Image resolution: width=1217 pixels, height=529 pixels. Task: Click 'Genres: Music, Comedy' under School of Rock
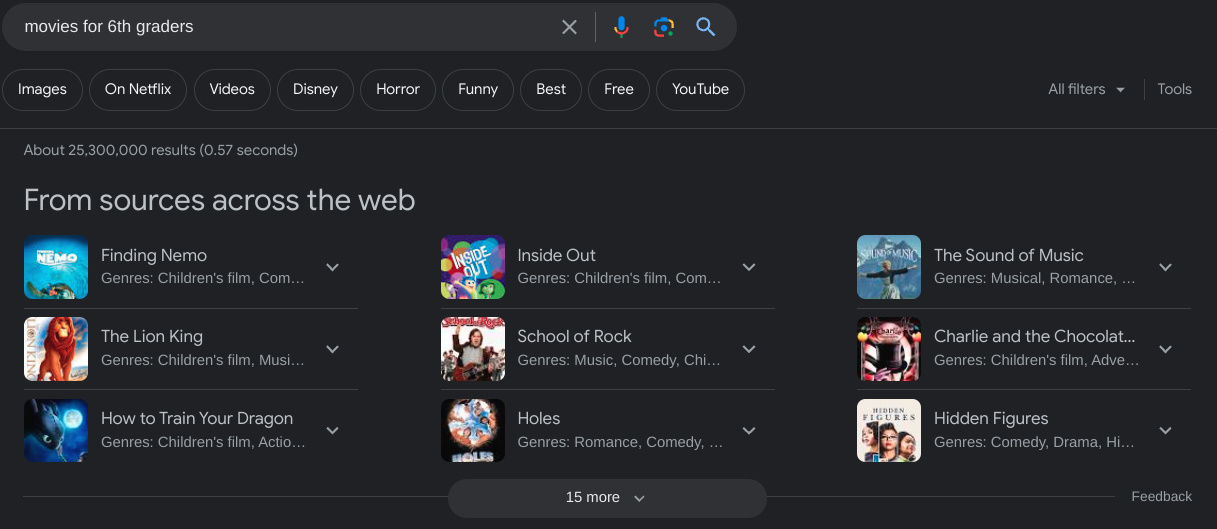[x=620, y=360]
